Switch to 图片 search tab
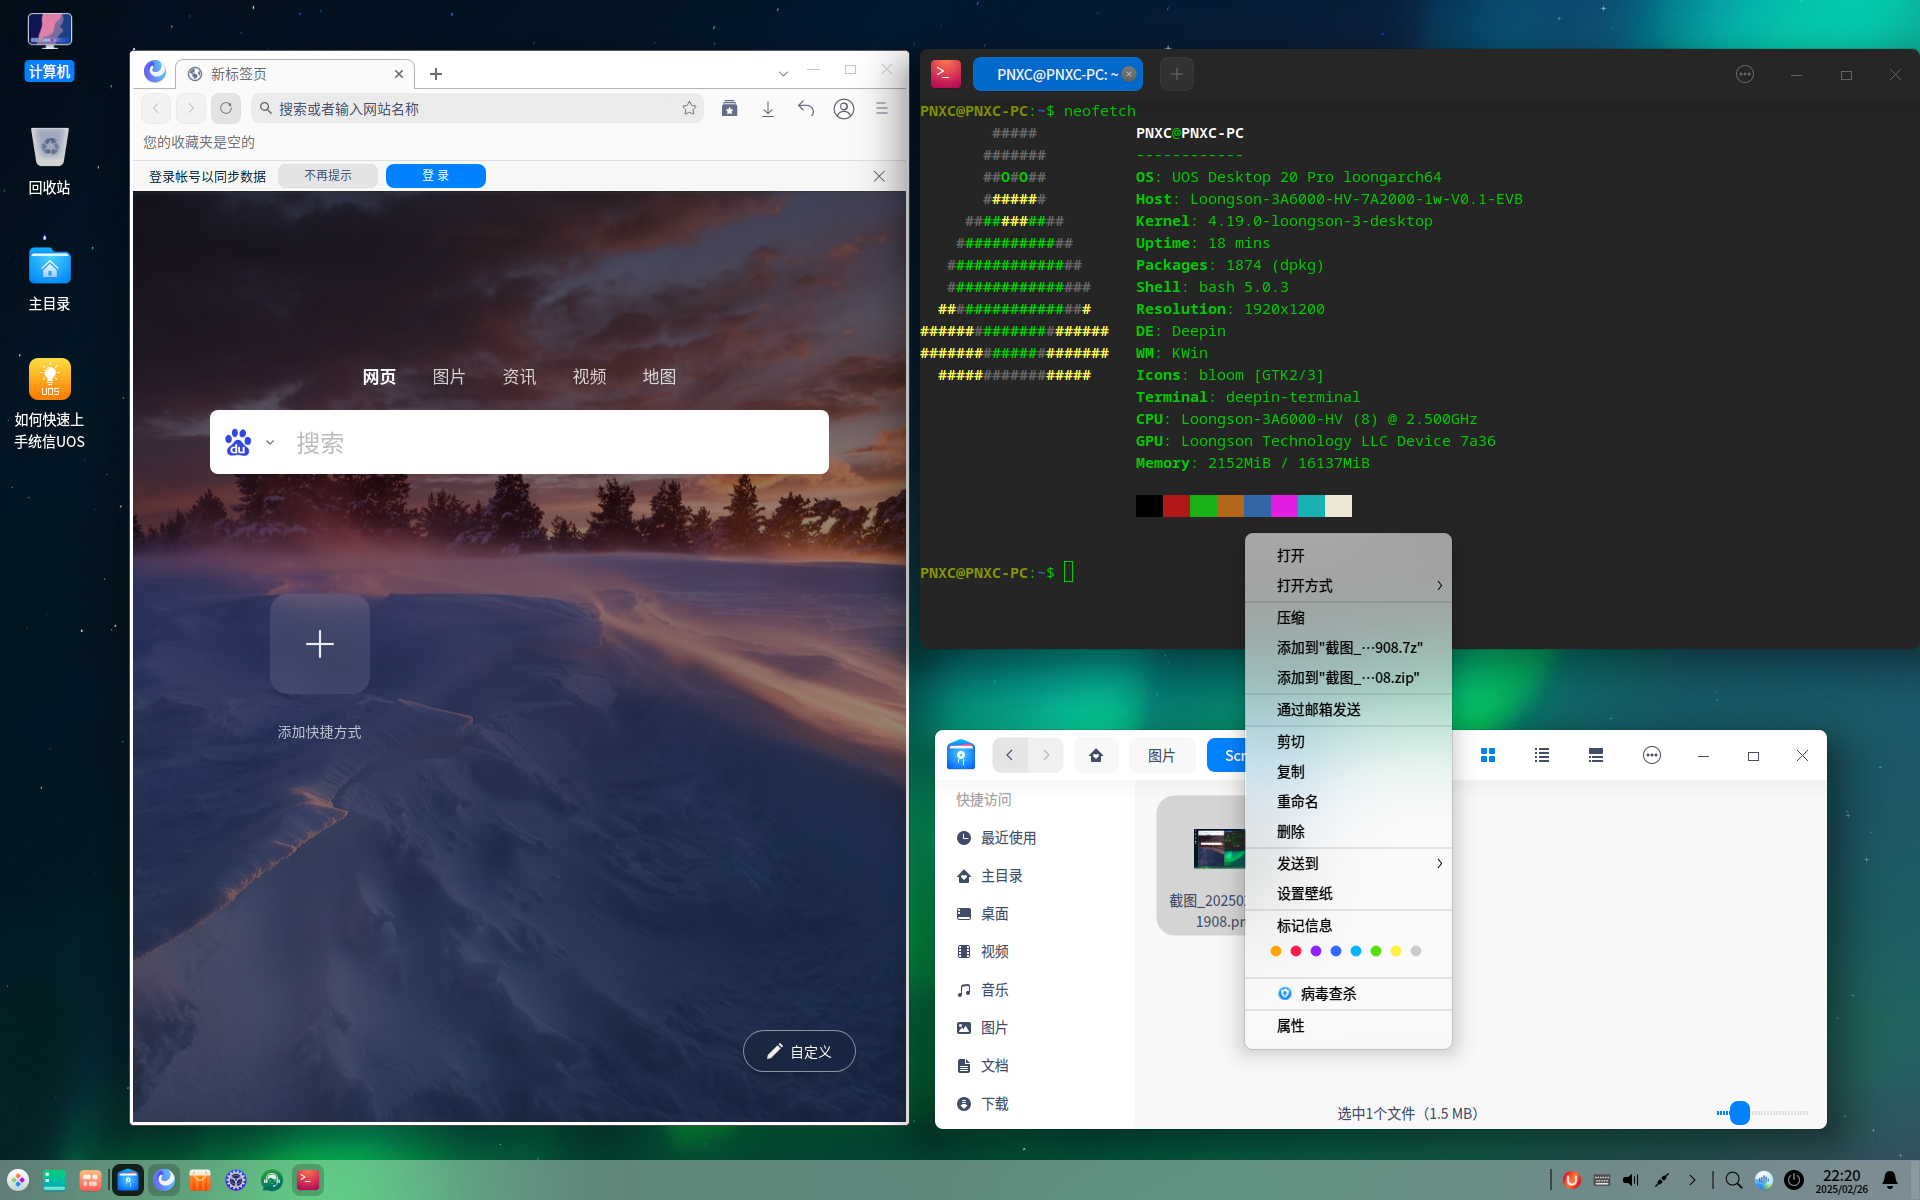This screenshot has height=1200, width=1920. (449, 377)
